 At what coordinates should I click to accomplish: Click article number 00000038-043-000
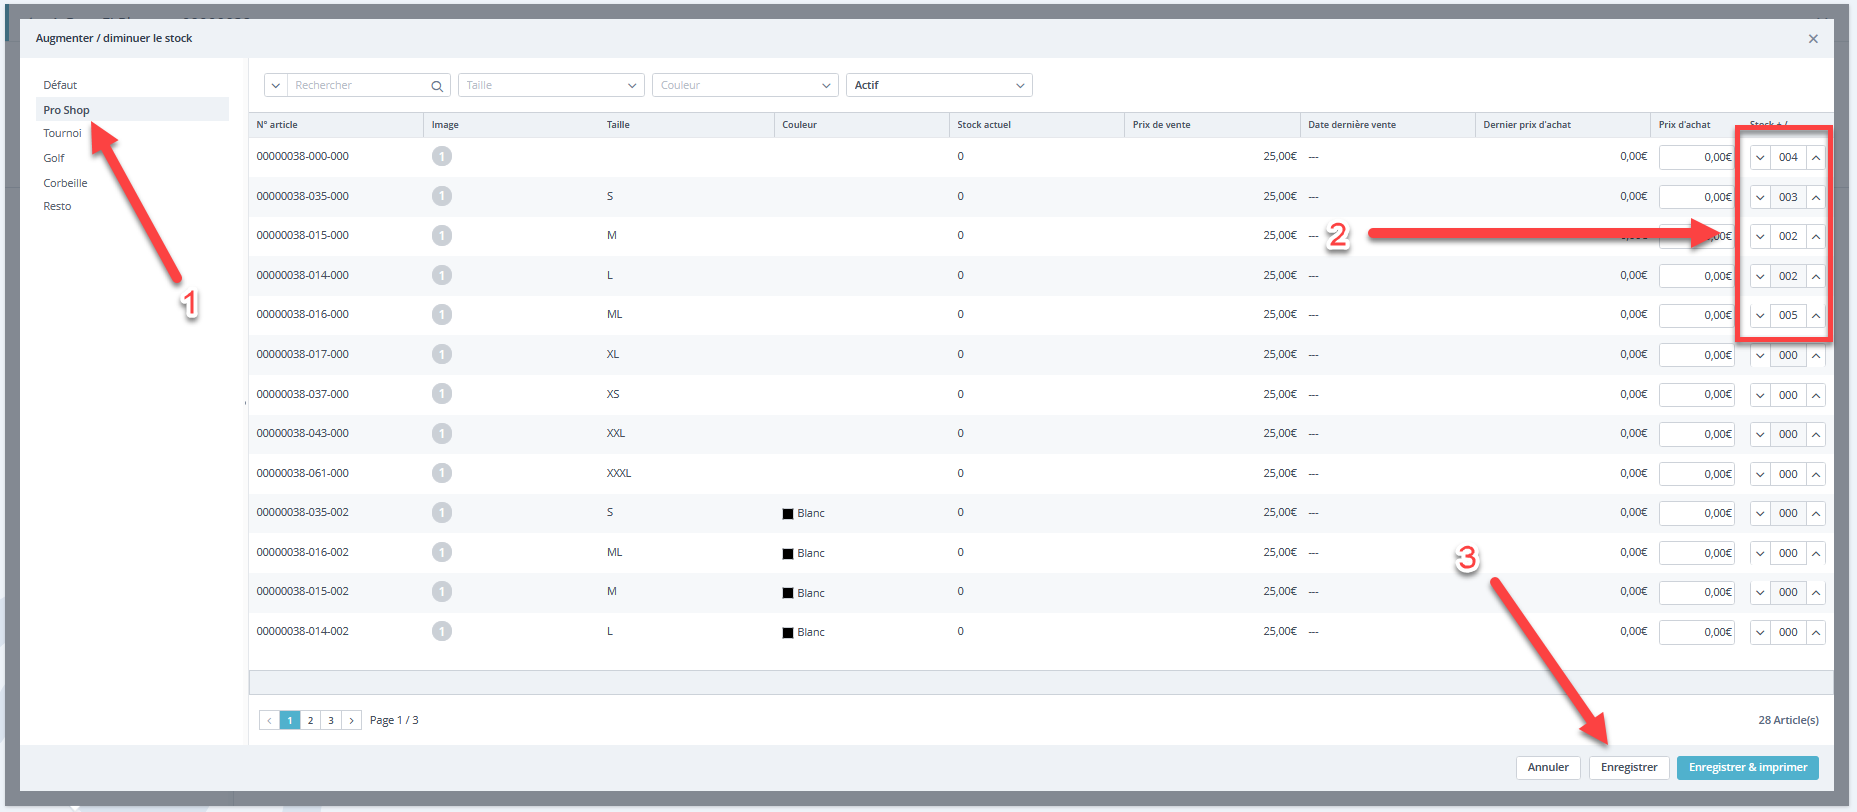(303, 433)
